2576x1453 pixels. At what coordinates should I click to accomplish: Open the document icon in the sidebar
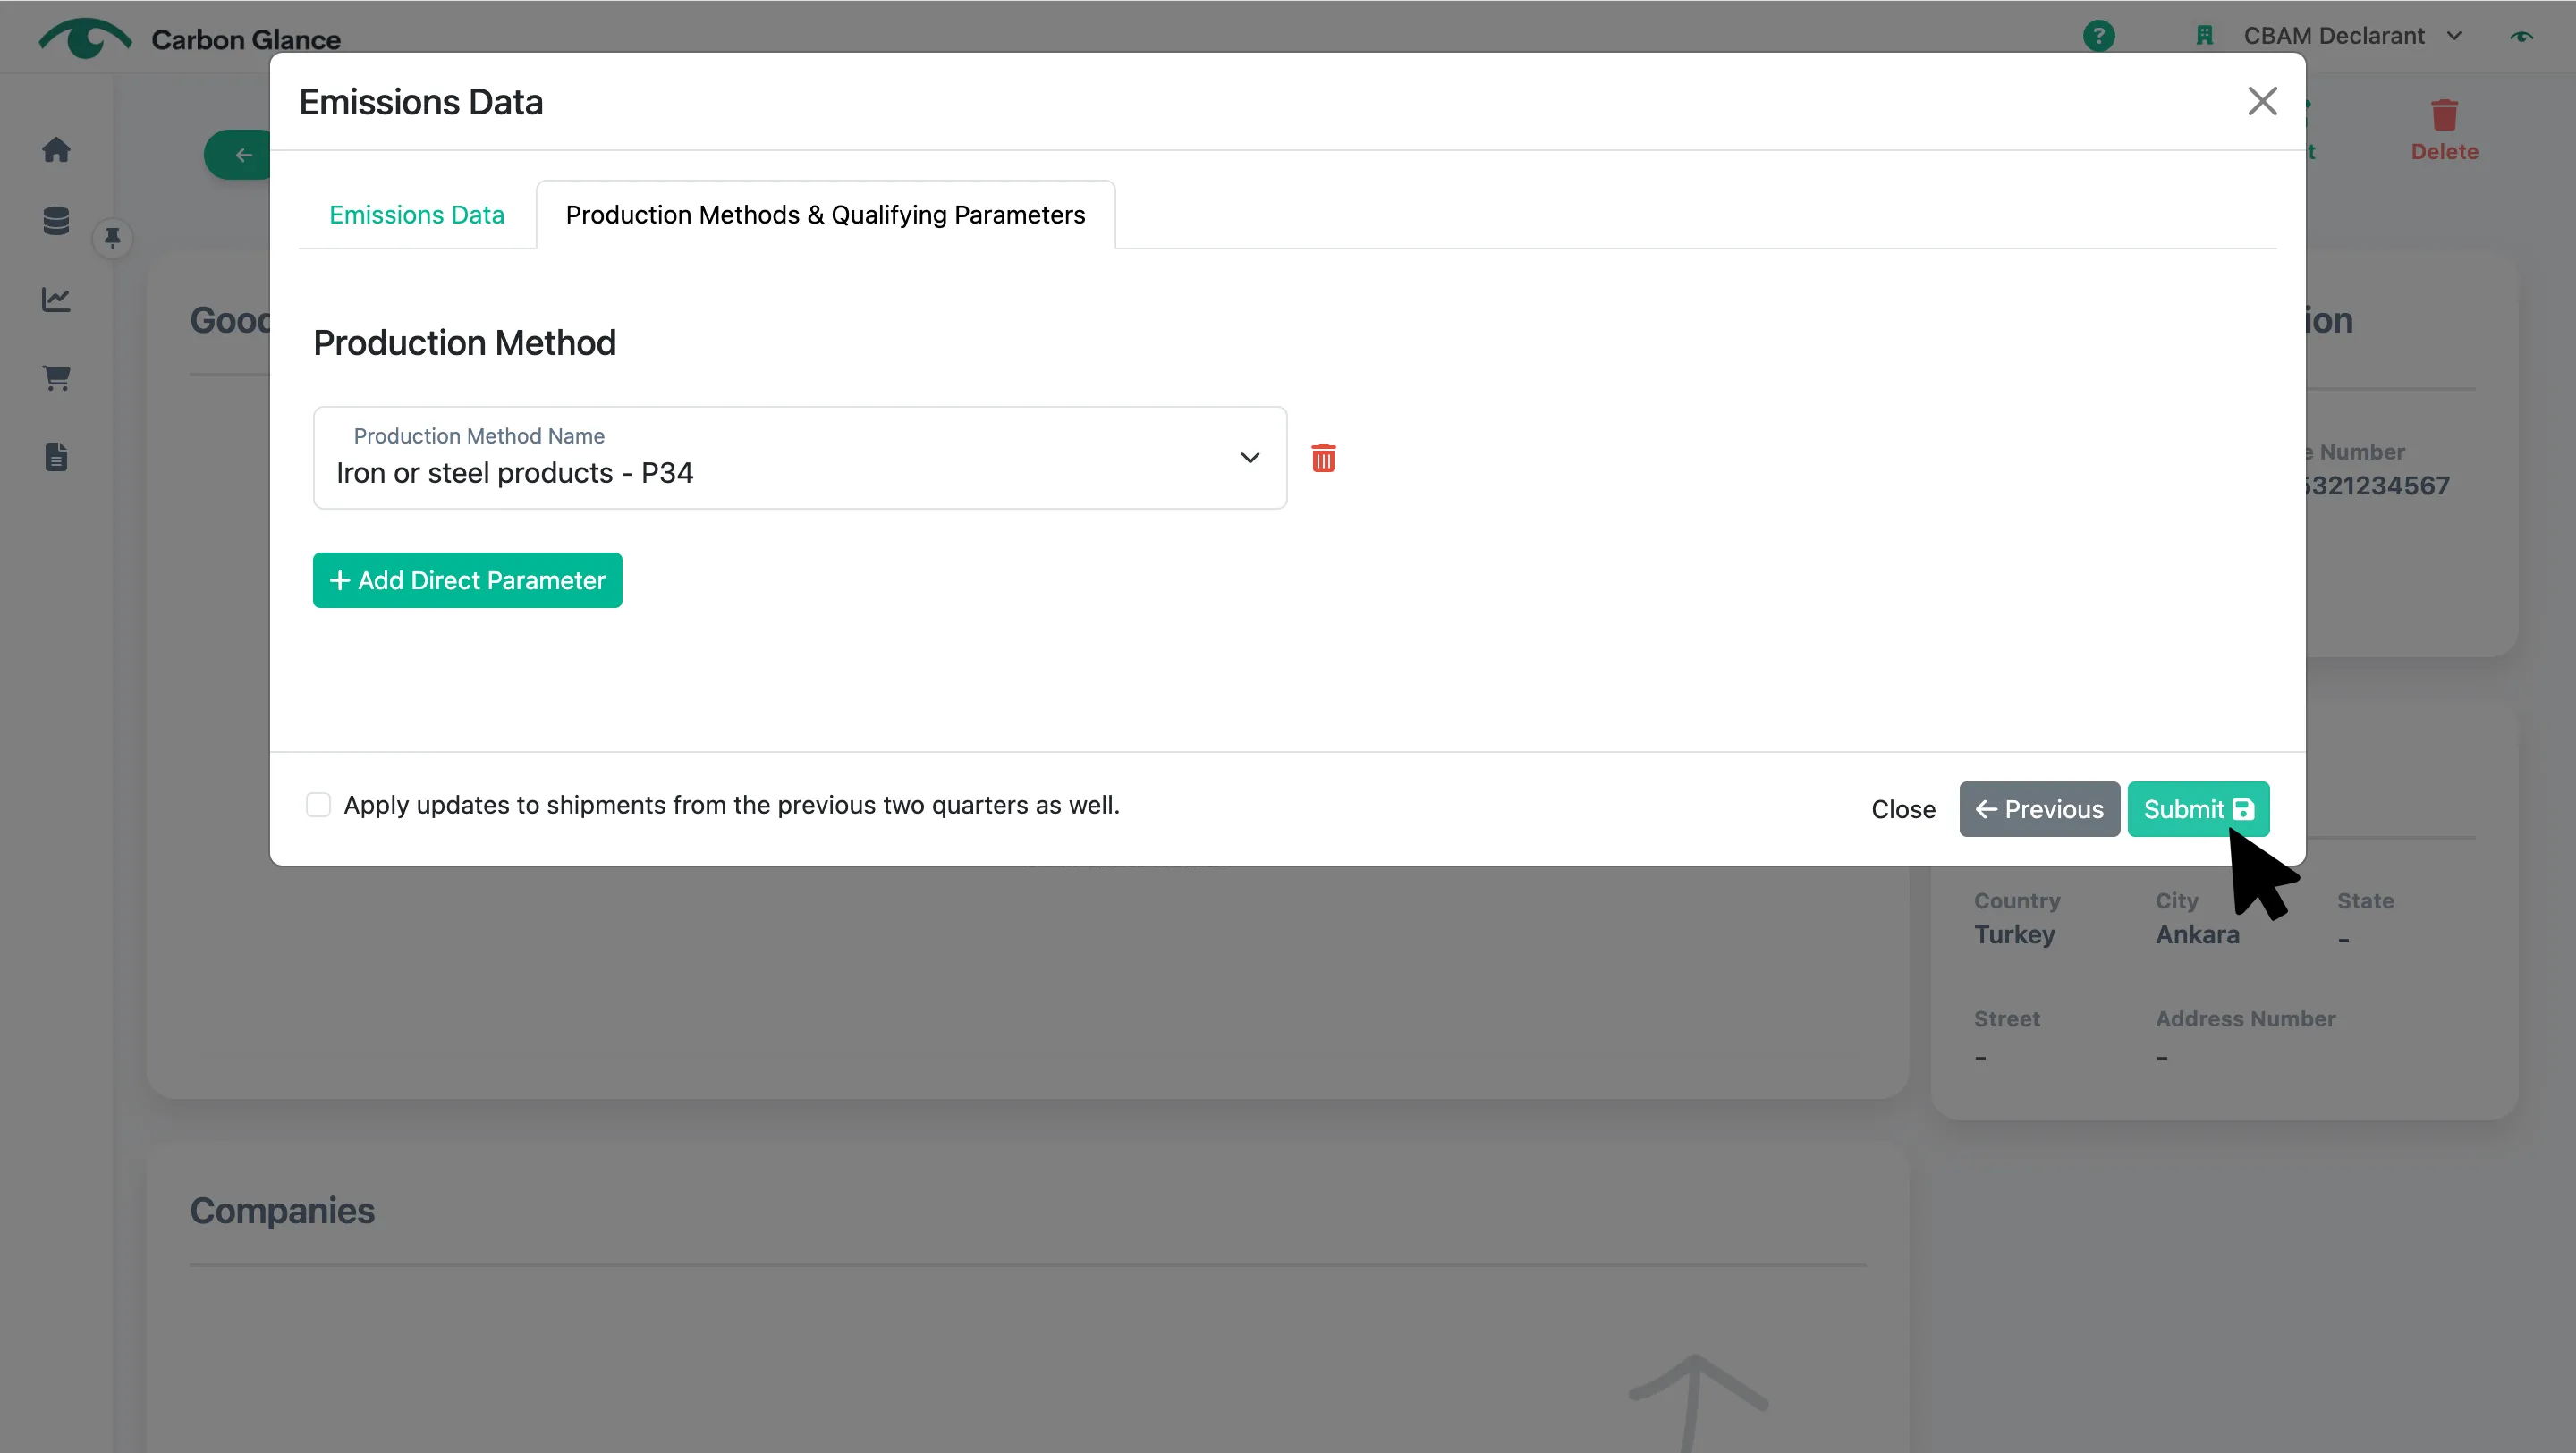[x=56, y=457]
